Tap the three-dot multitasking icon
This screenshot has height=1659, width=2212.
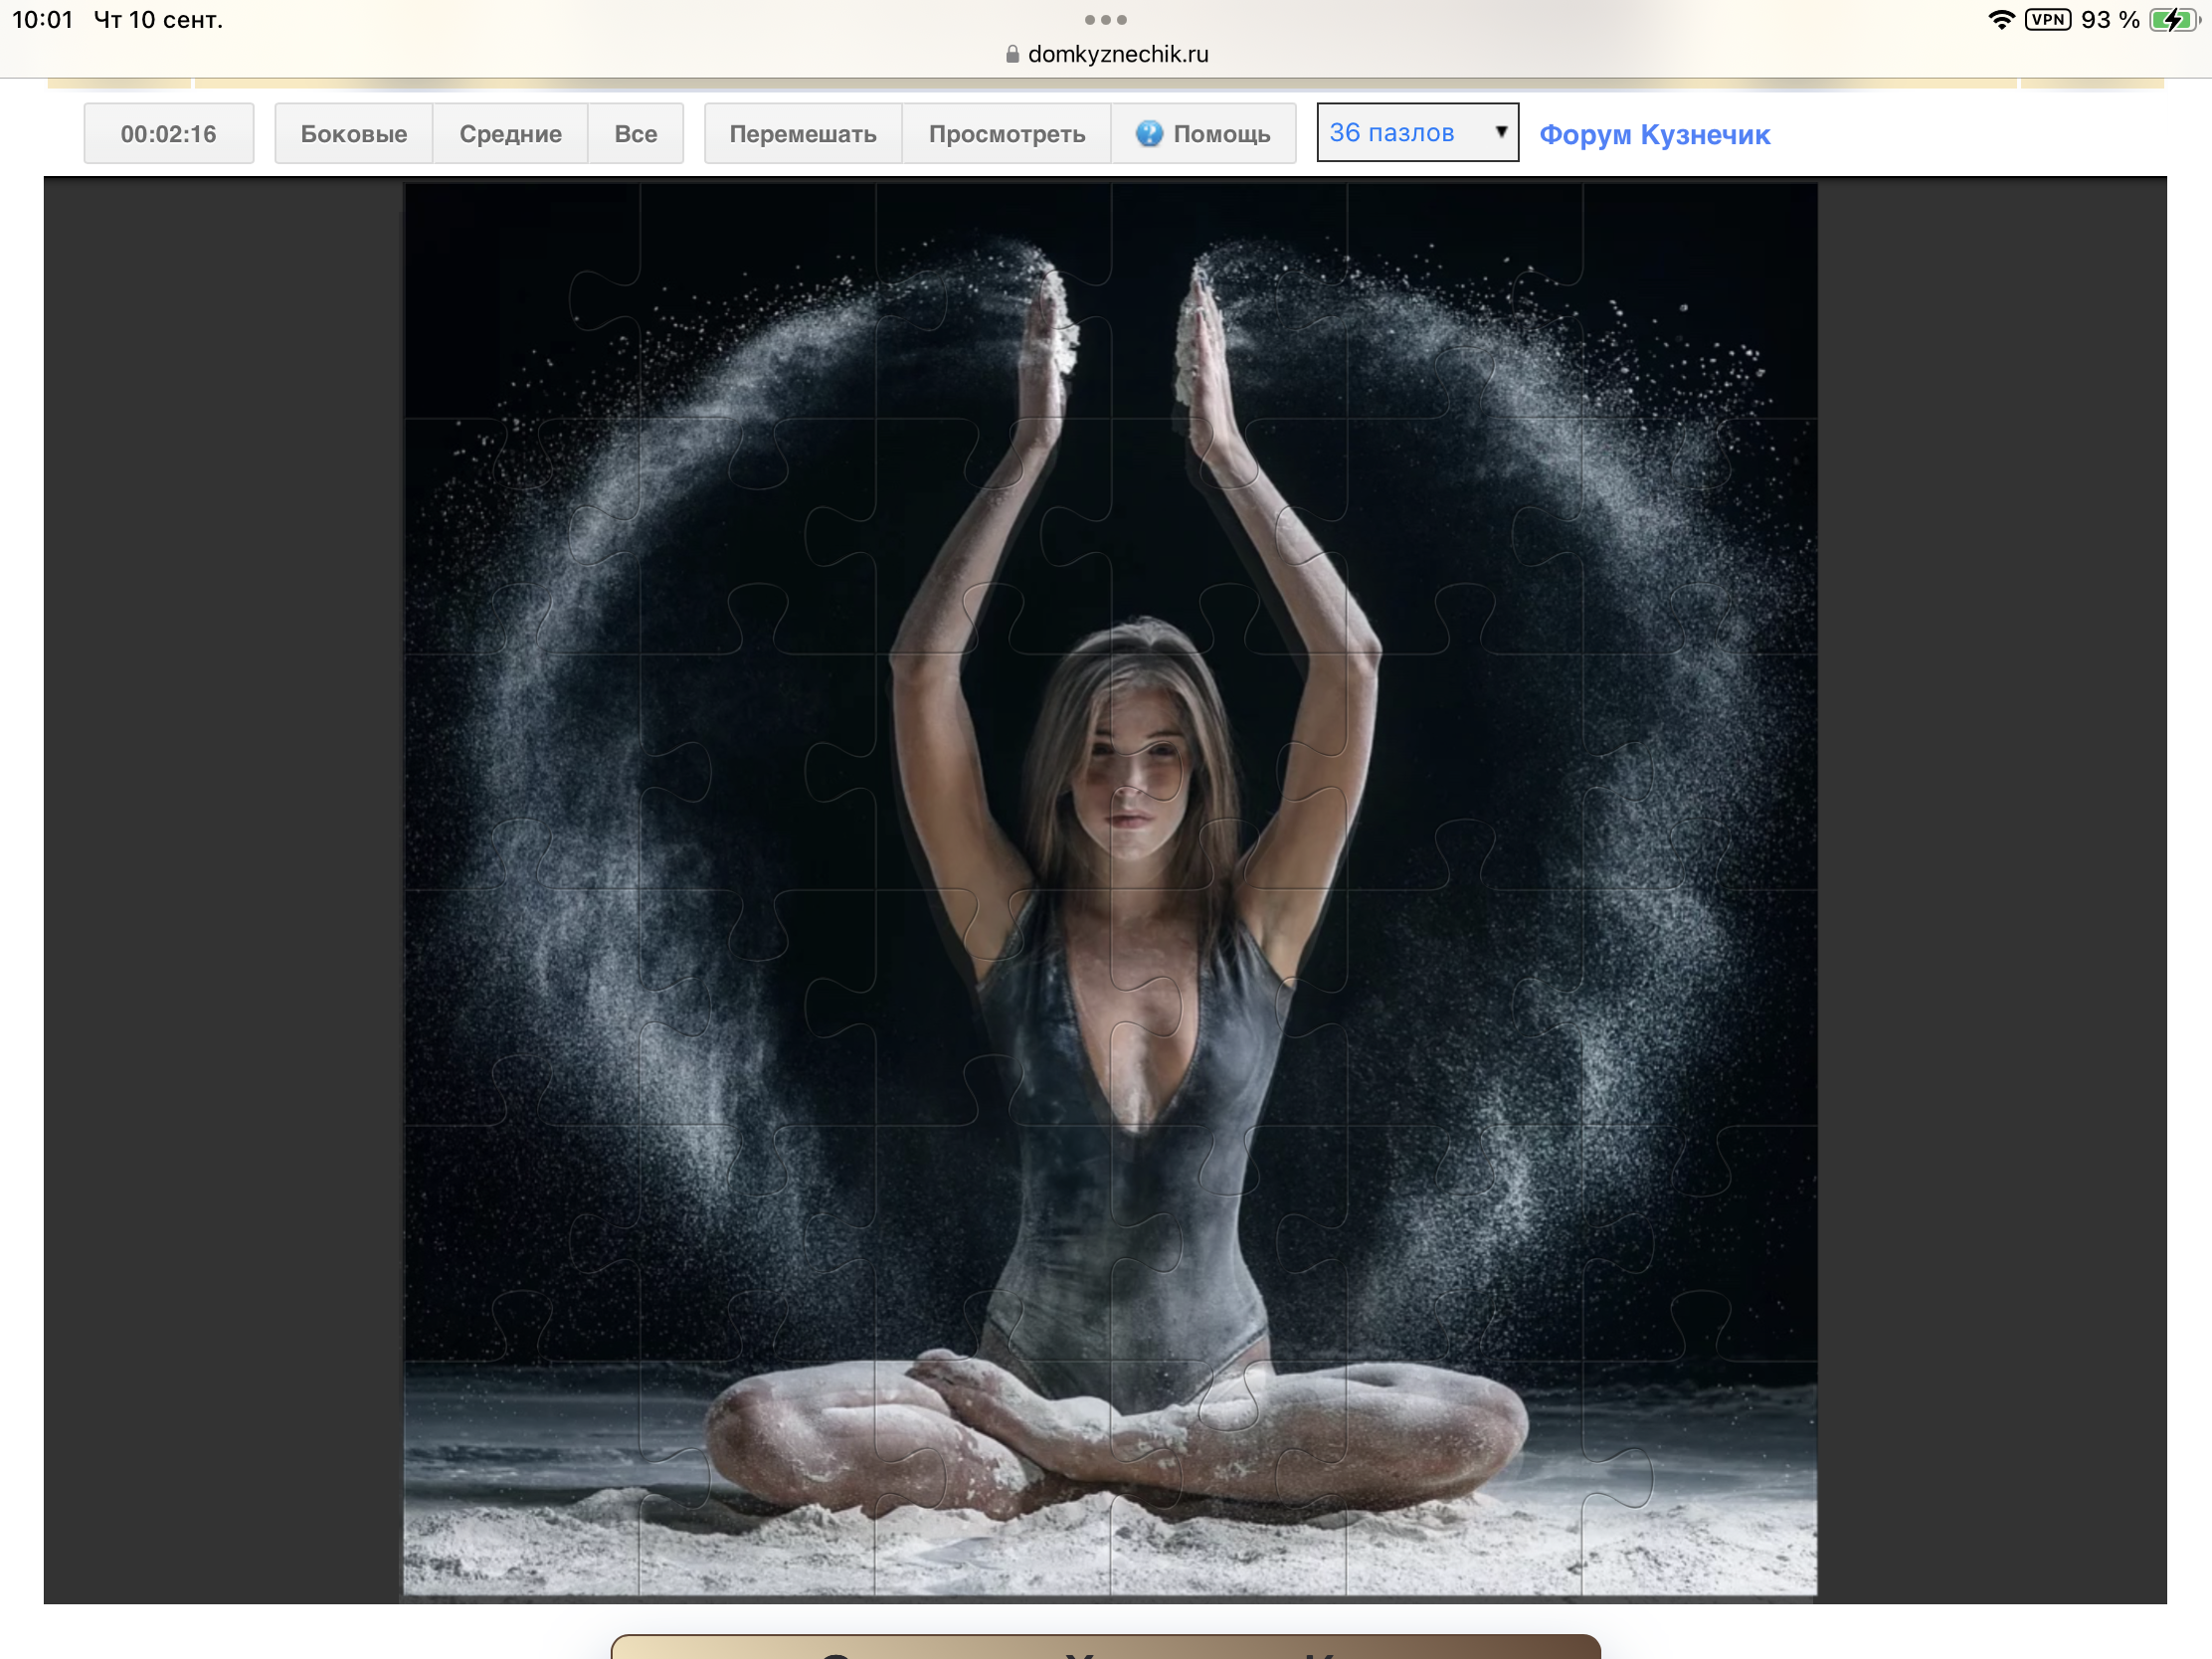tap(1105, 20)
